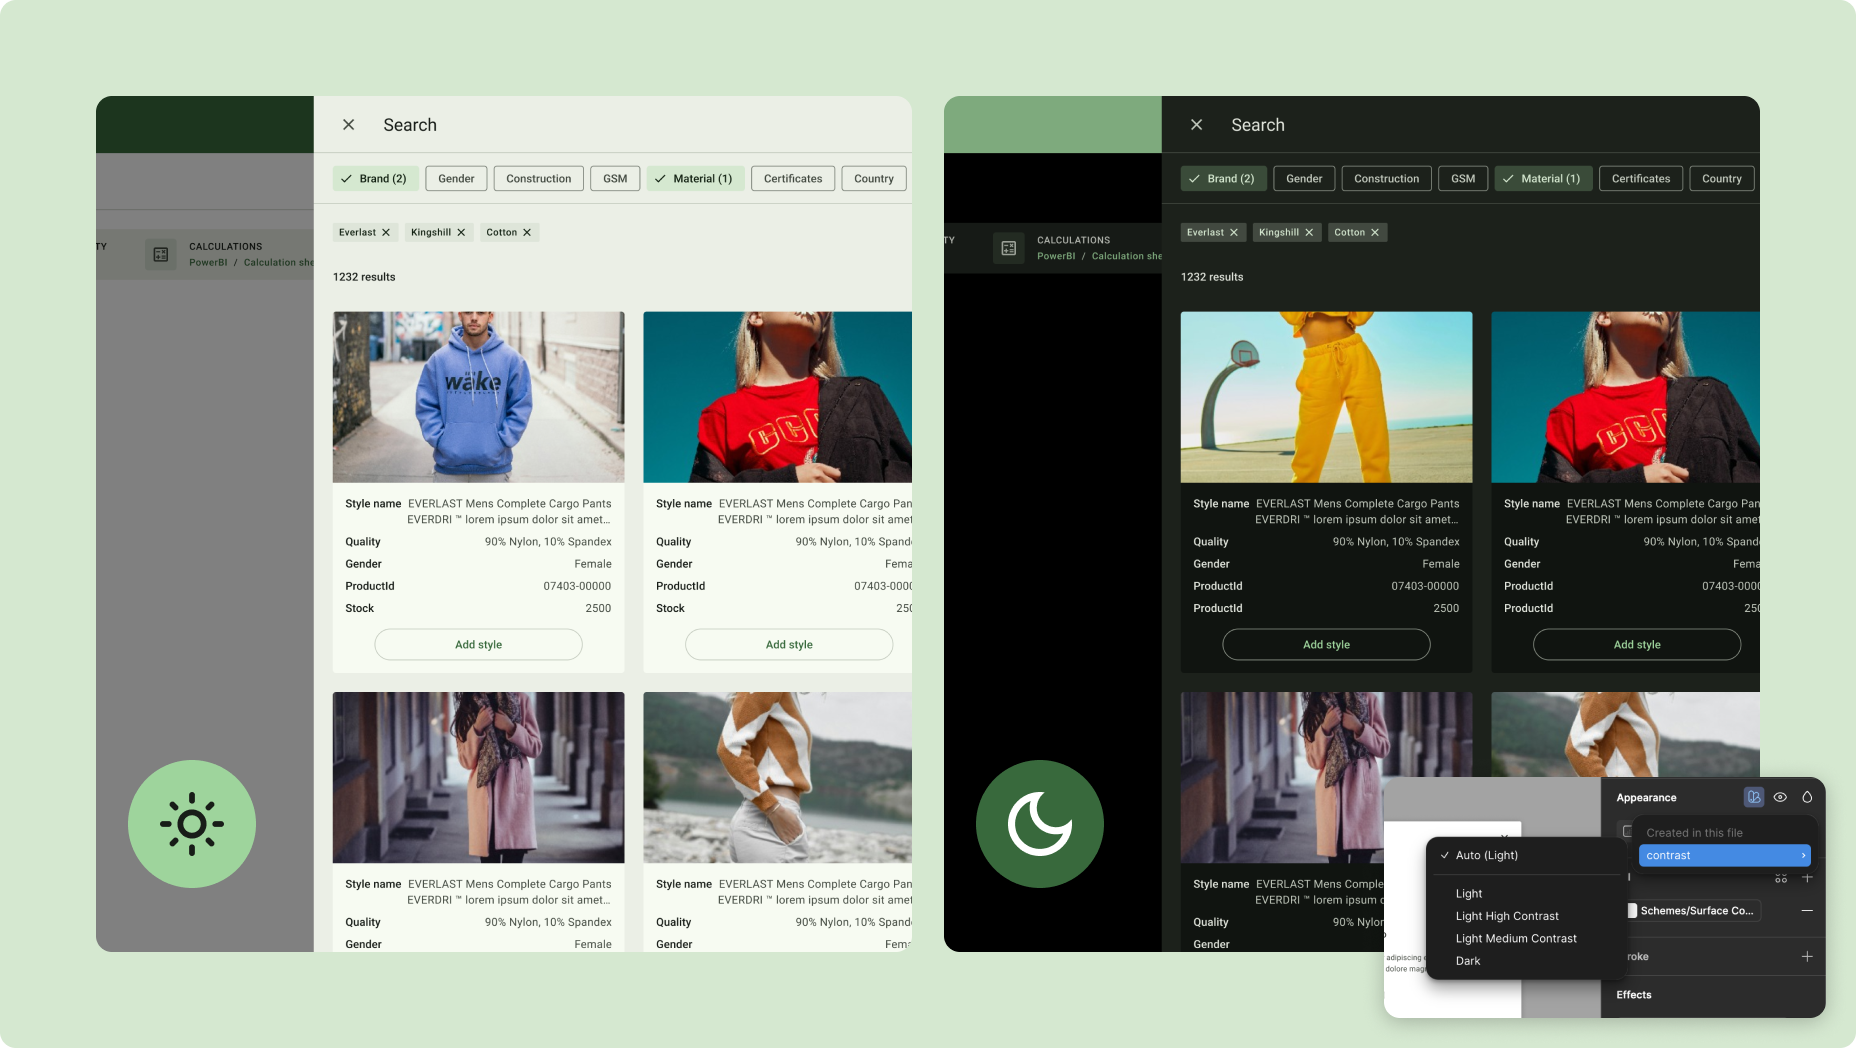Click Add style under light panel red shirt card
Screen dimensions: 1856x1048
(789, 644)
